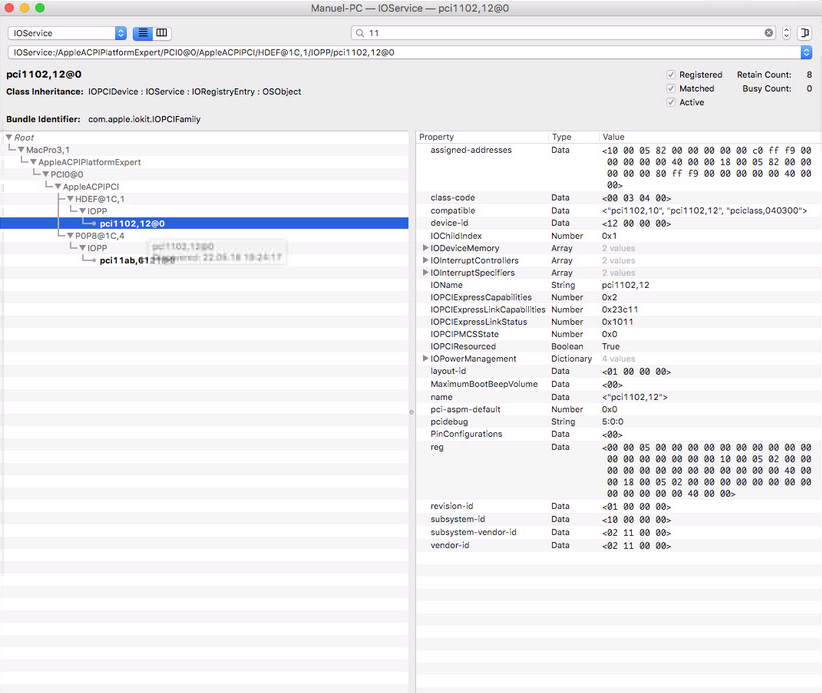Select MacPro3,1 in the registry tree
822x693 pixels.
point(48,150)
